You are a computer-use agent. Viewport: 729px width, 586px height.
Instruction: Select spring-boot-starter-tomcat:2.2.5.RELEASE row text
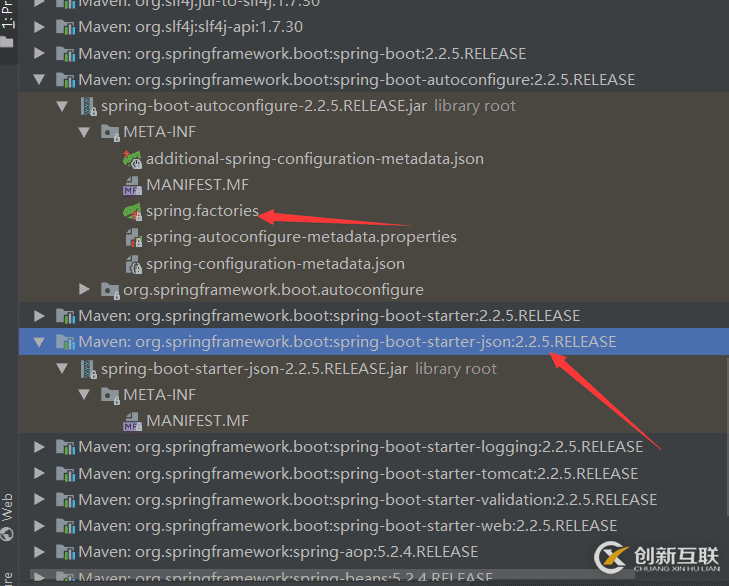click(358, 473)
